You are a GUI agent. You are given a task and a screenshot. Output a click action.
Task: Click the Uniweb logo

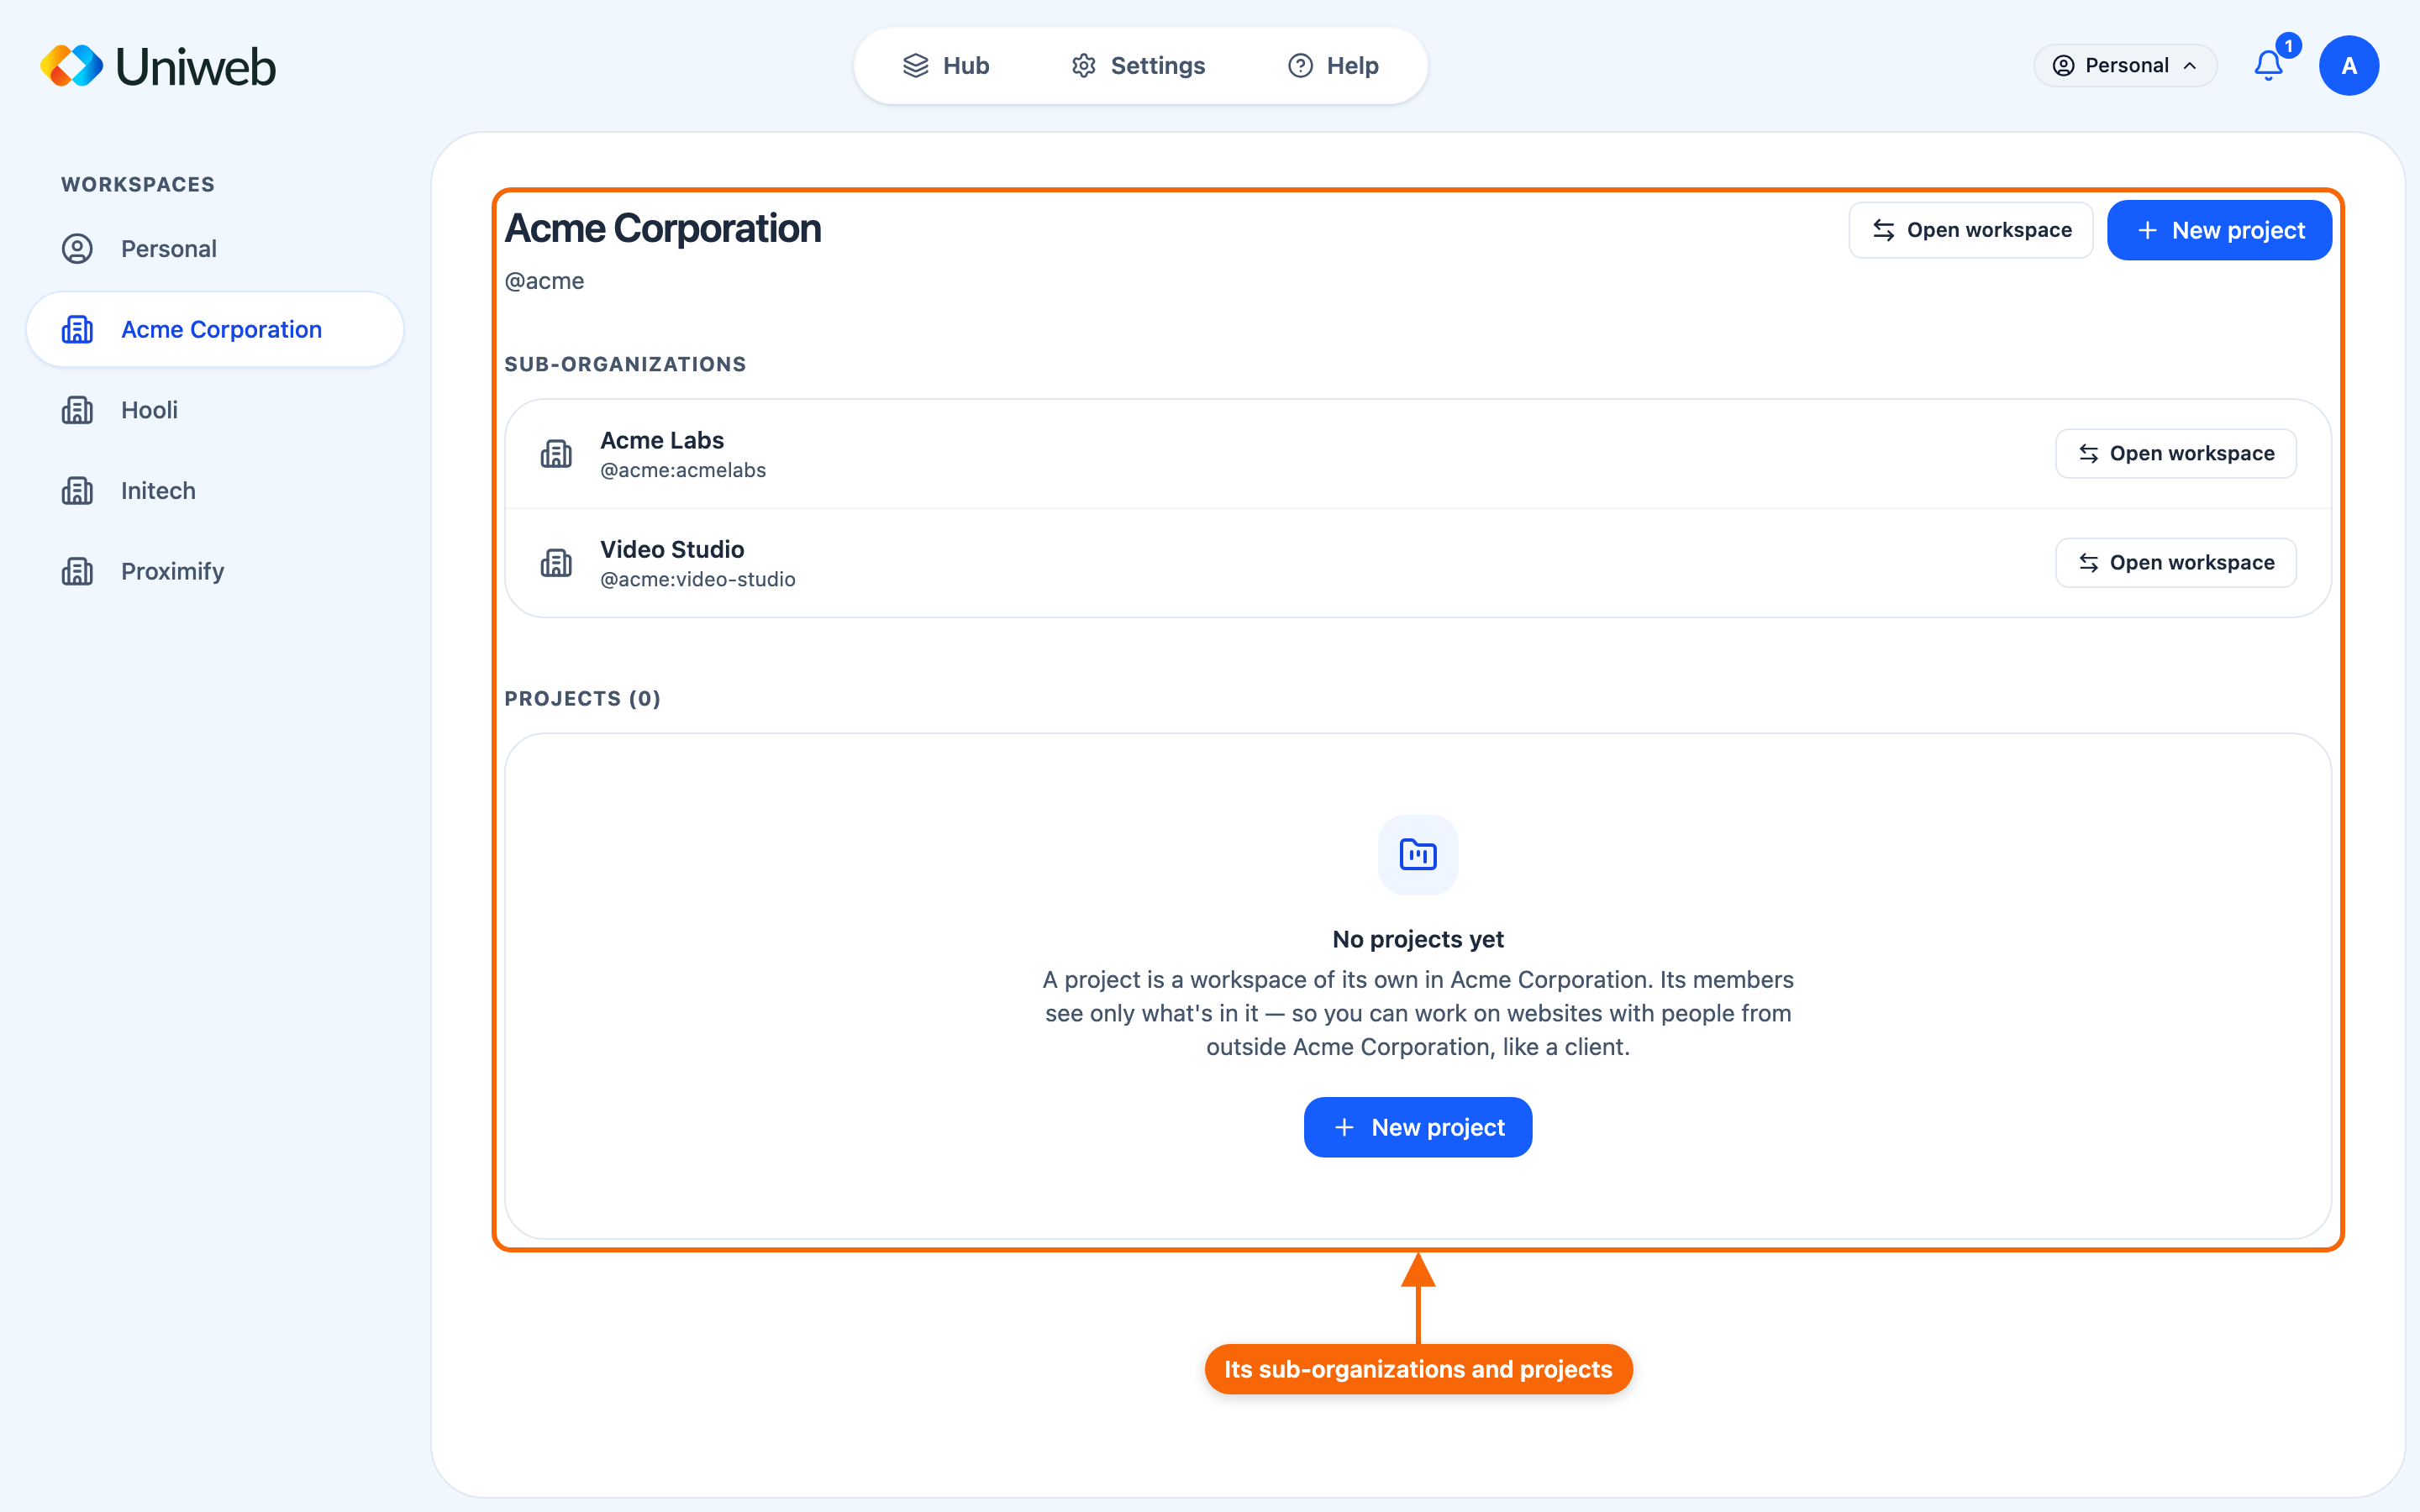pyautogui.click(x=158, y=66)
